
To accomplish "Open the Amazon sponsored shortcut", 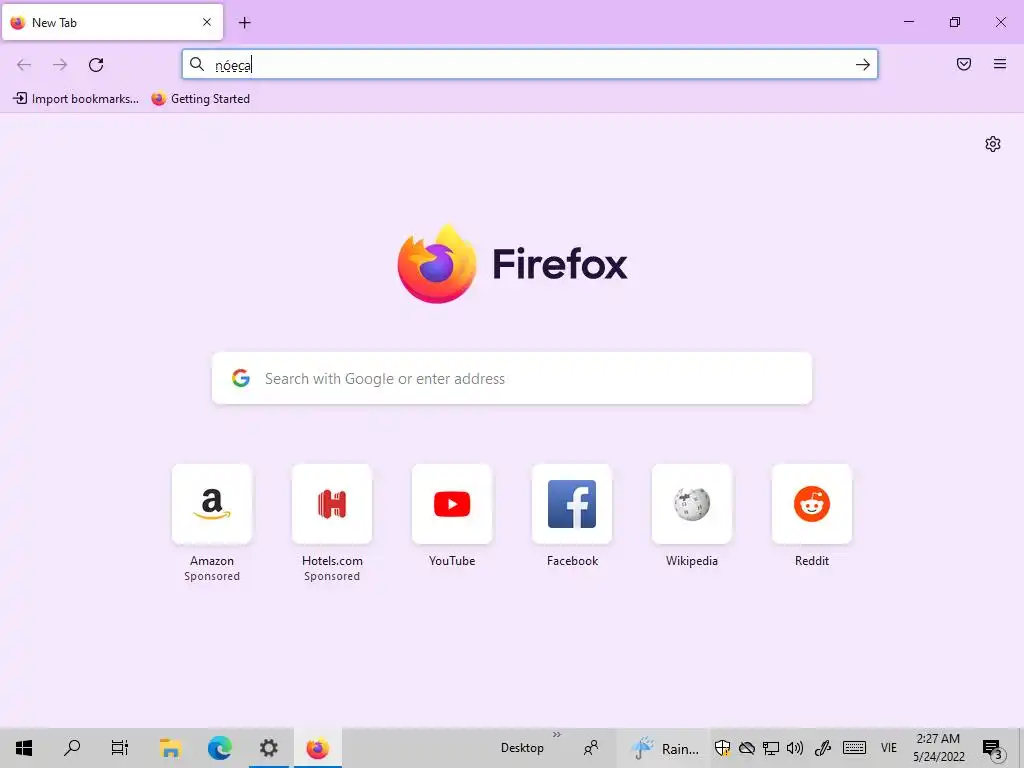I will 212,504.
